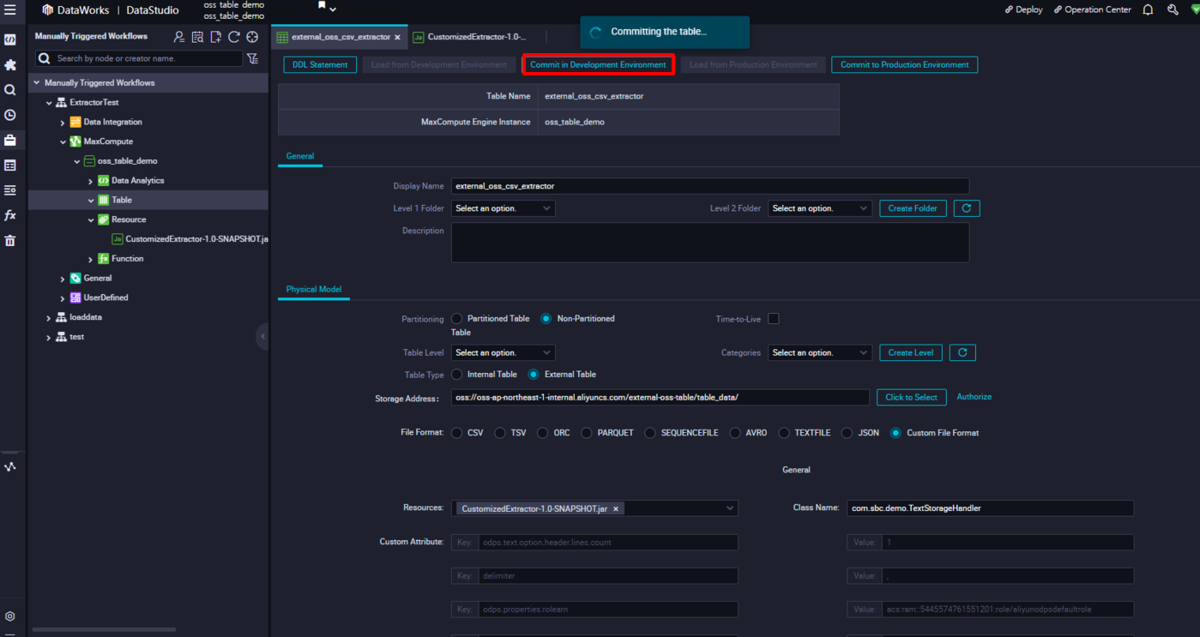Open the table management sidebar icon

pyautogui.click(x=10, y=165)
